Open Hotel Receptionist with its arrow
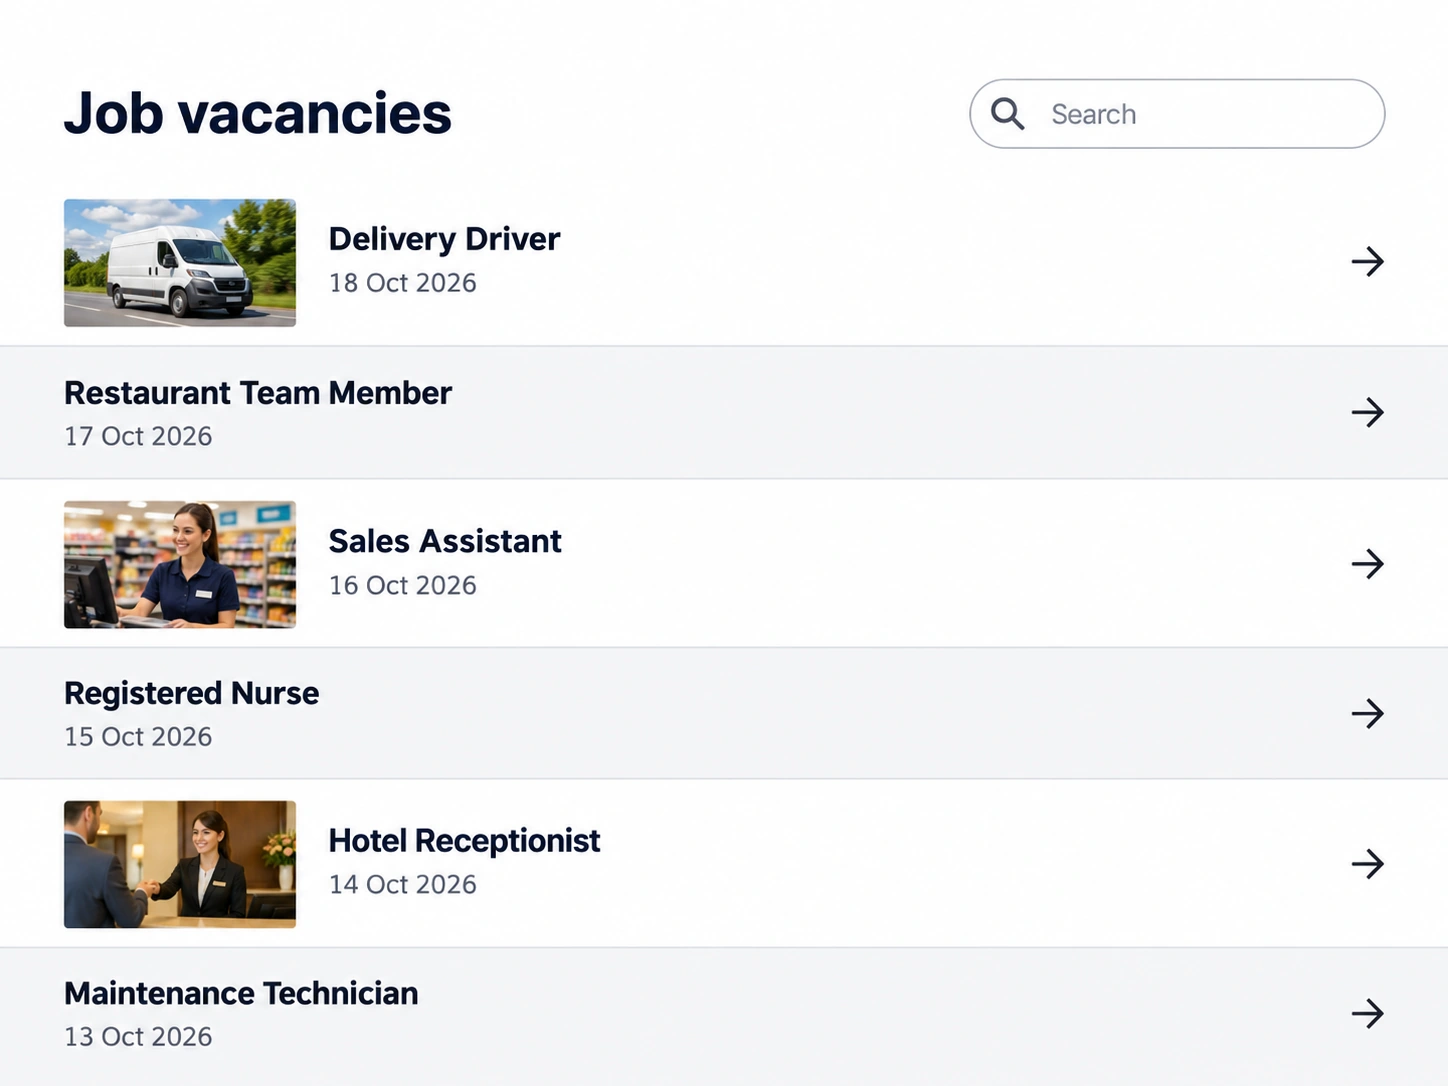 [x=1367, y=864]
